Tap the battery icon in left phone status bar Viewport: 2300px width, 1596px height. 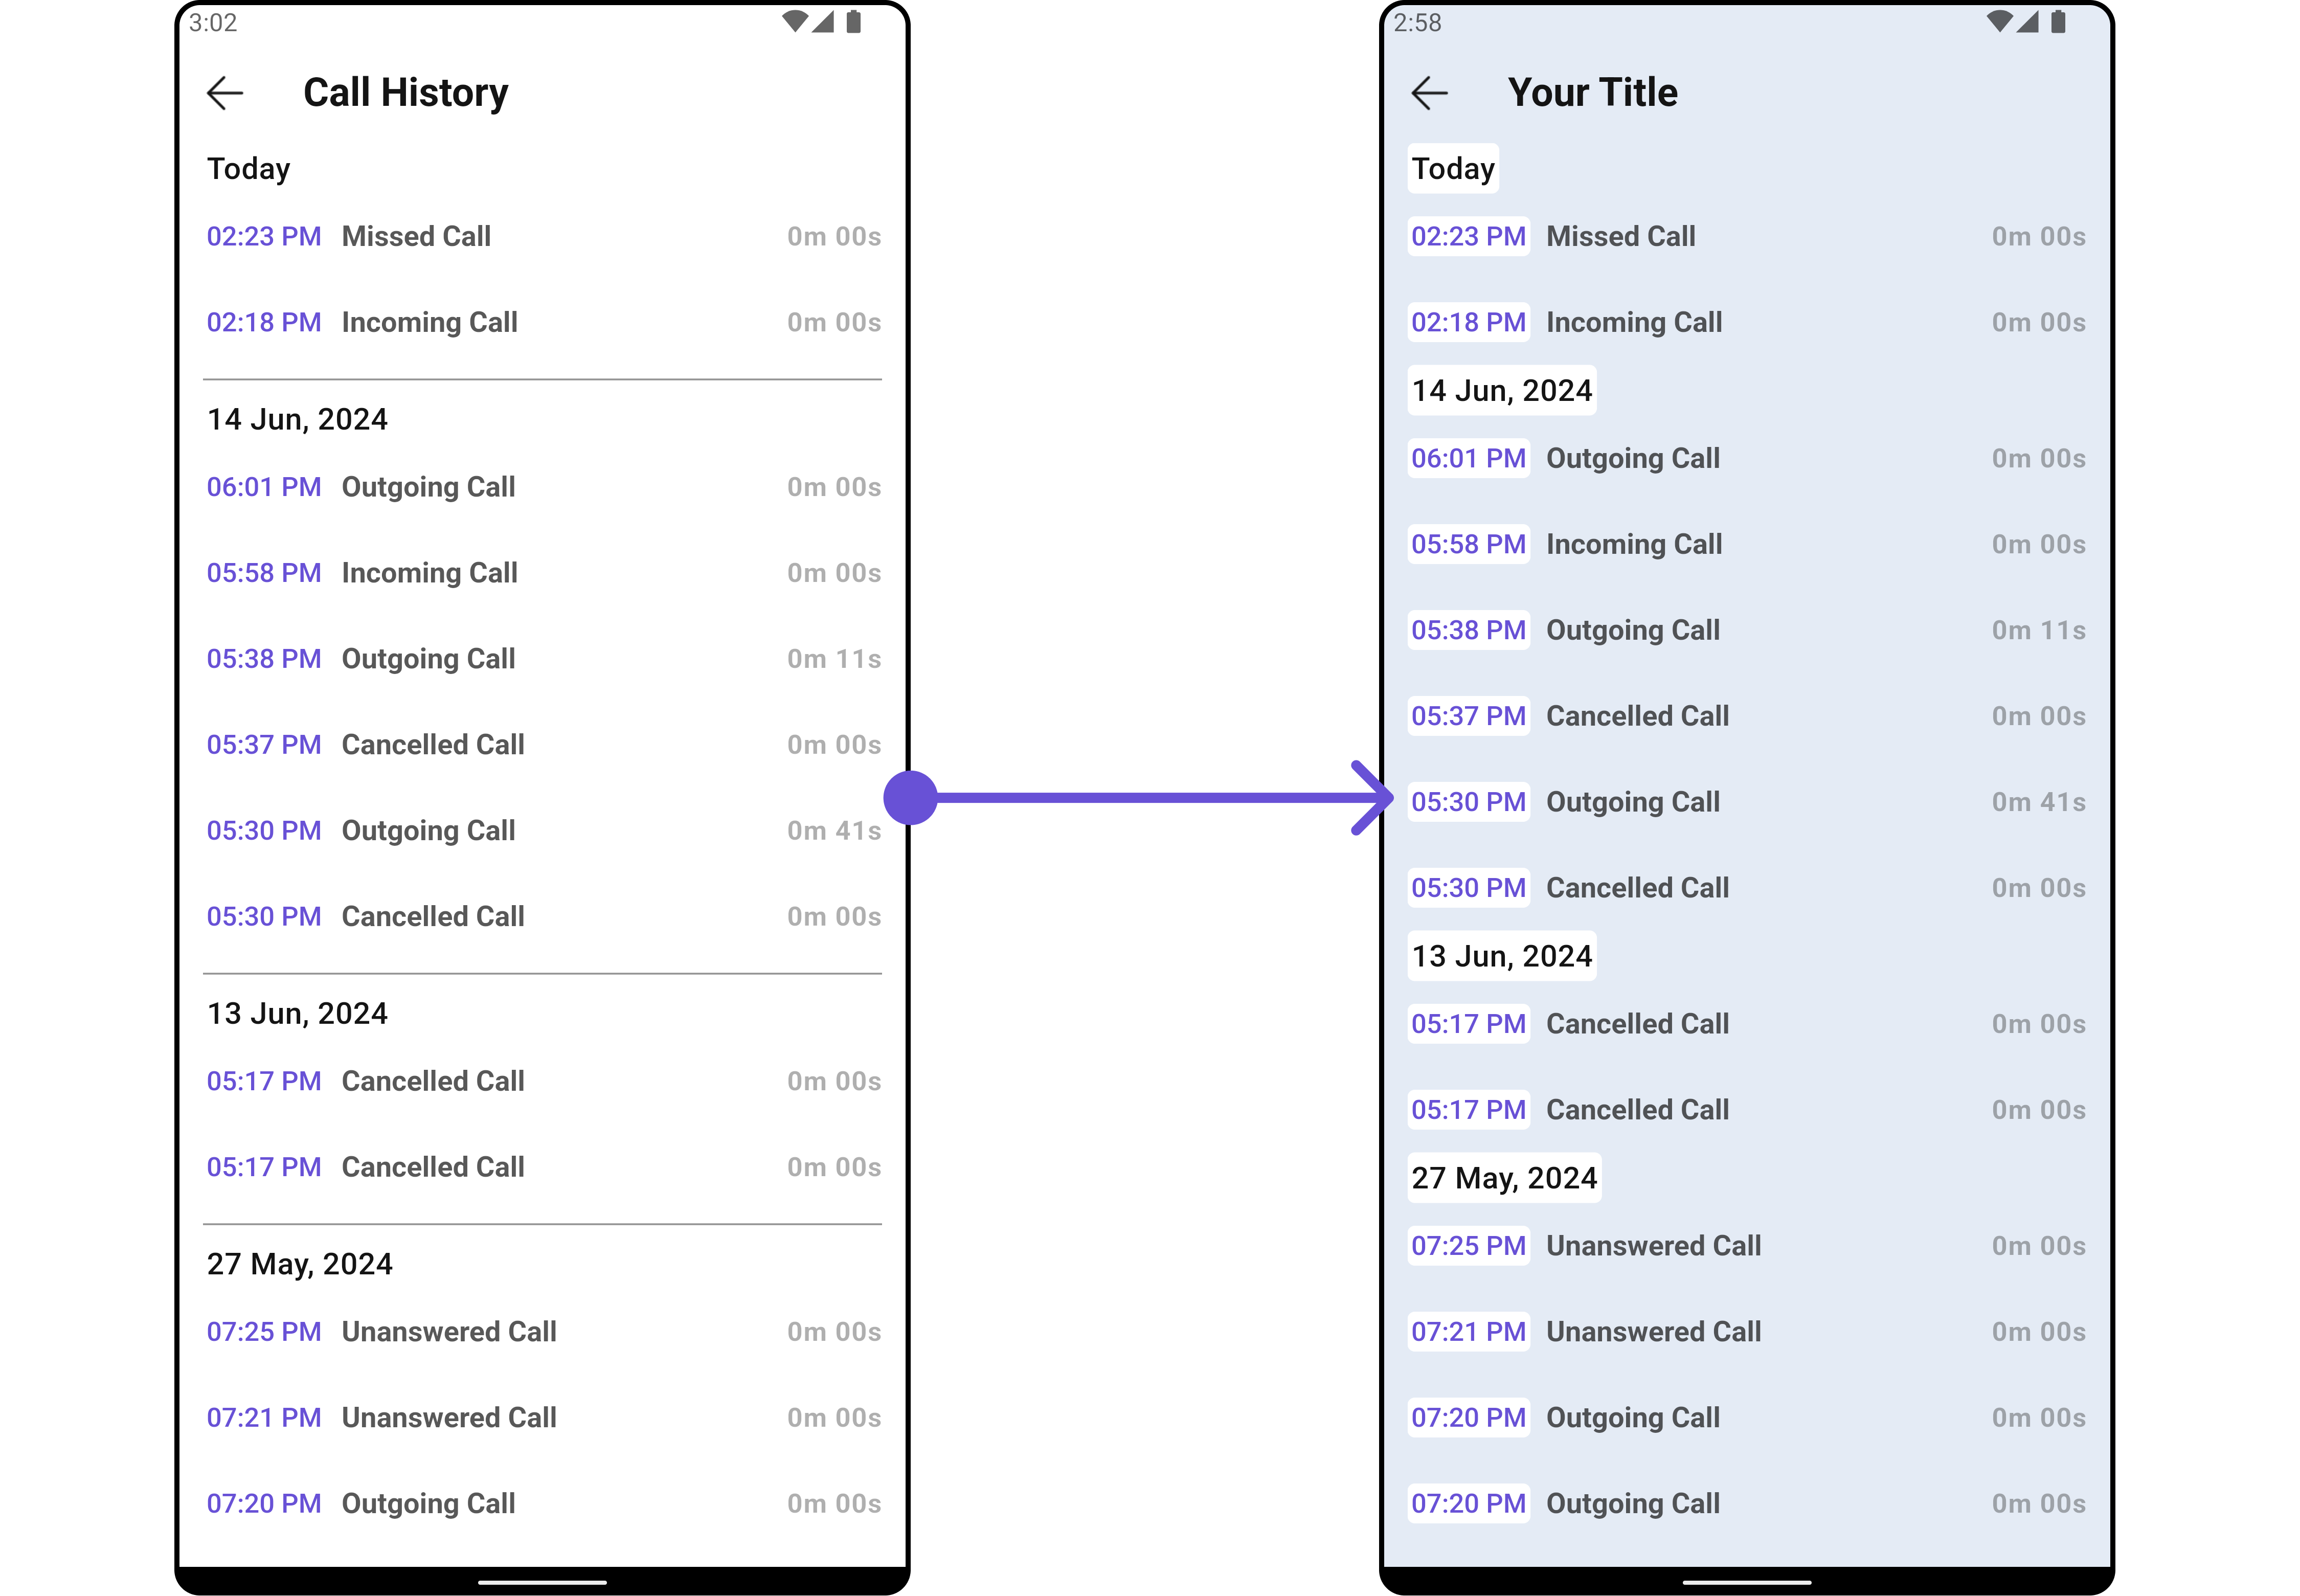pyautogui.click(x=853, y=21)
